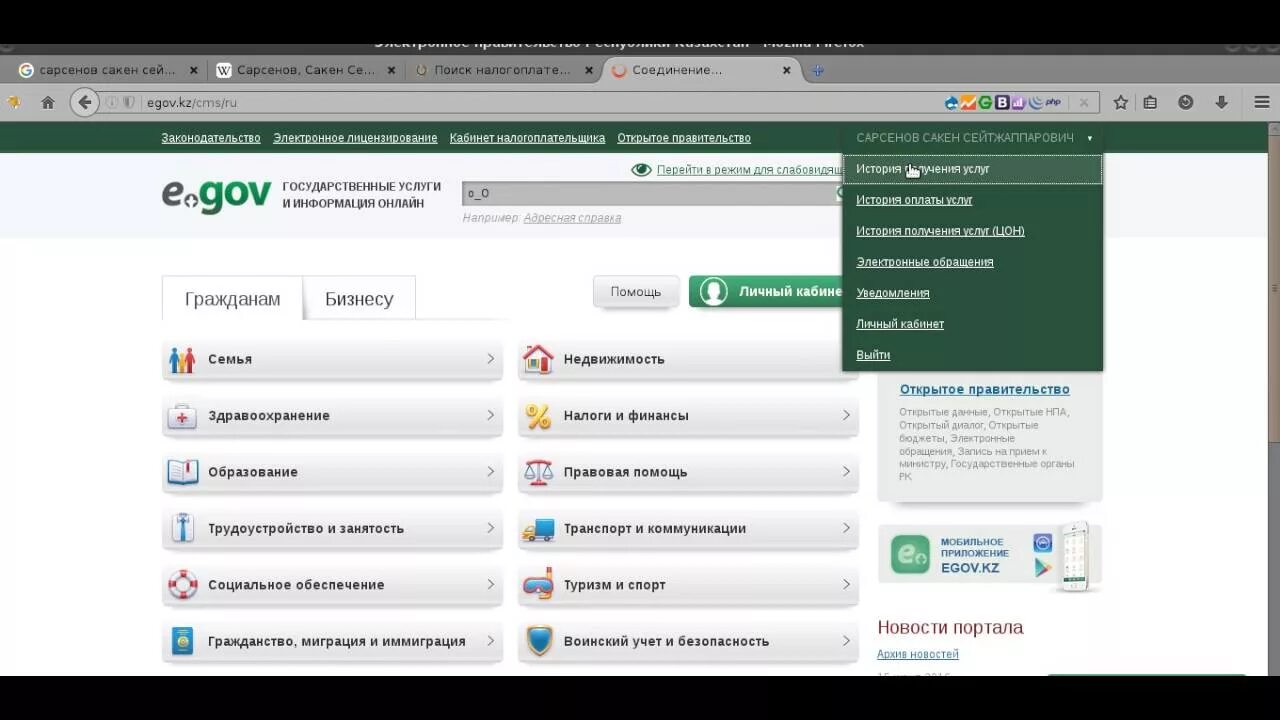Click the Недвижимость house icon
1280x720 pixels.
tap(538, 359)
